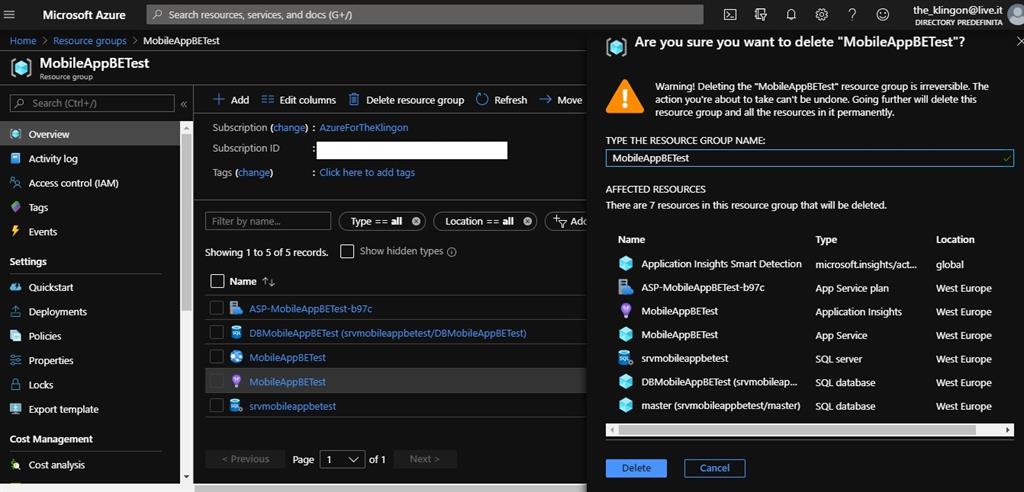Go to Resource groups breadcrumb

[x=89, y=41]
